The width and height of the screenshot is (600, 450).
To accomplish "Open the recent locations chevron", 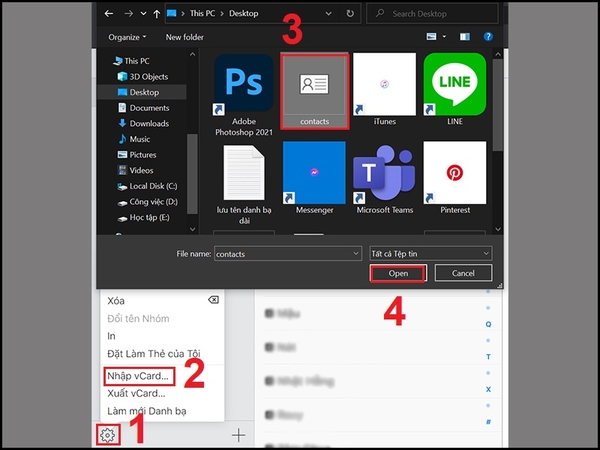I will (143, 14).
